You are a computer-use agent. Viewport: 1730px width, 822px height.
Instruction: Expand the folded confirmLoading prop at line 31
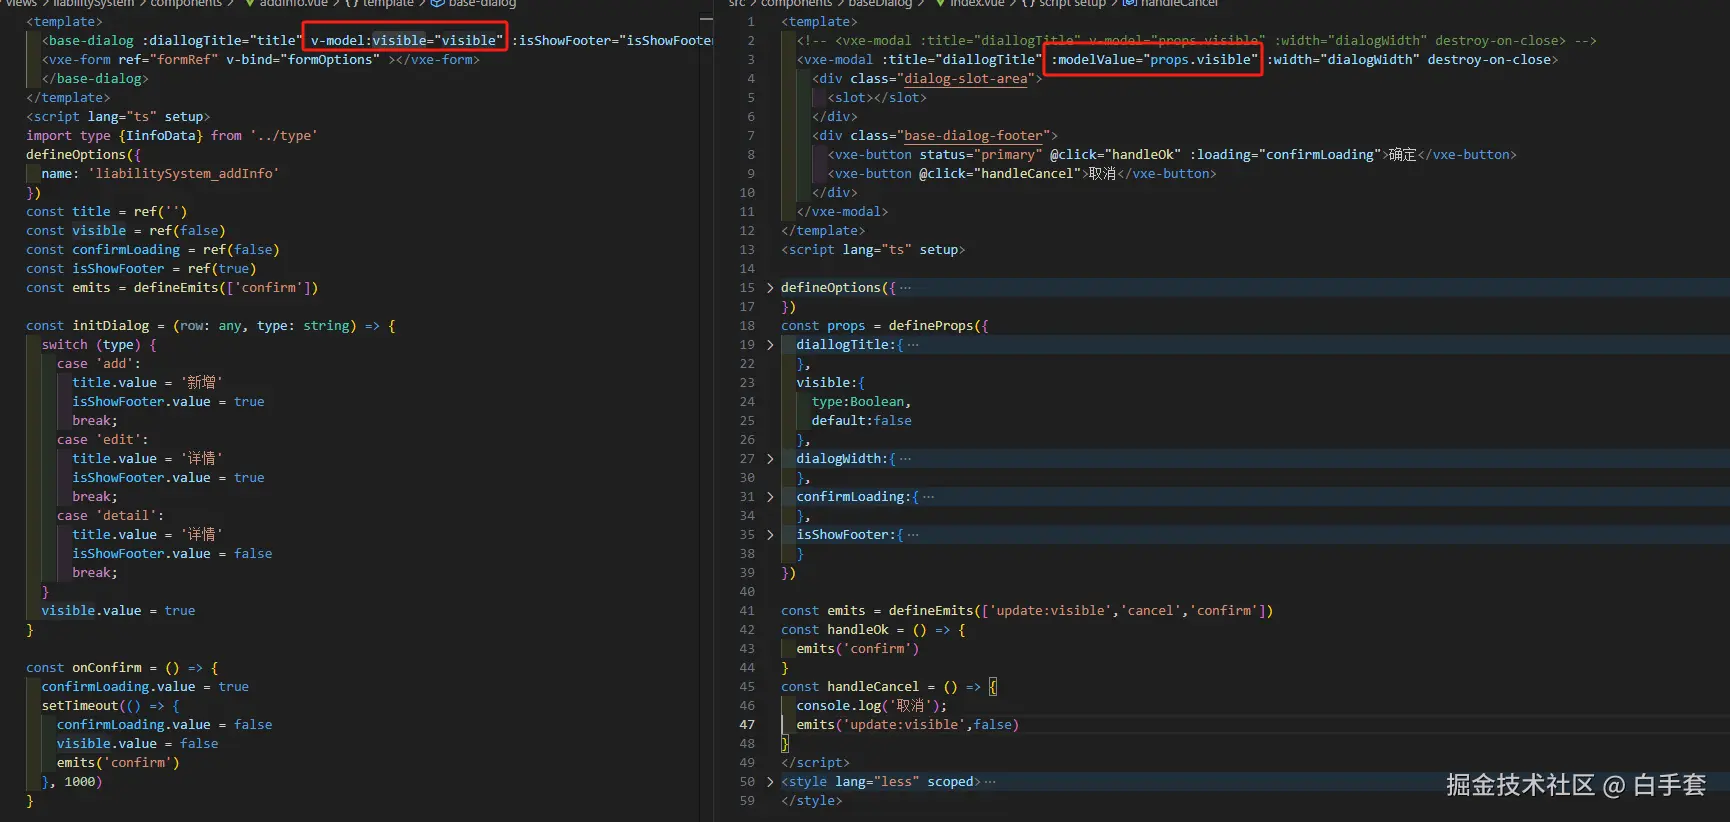click(x=770, y=497)
